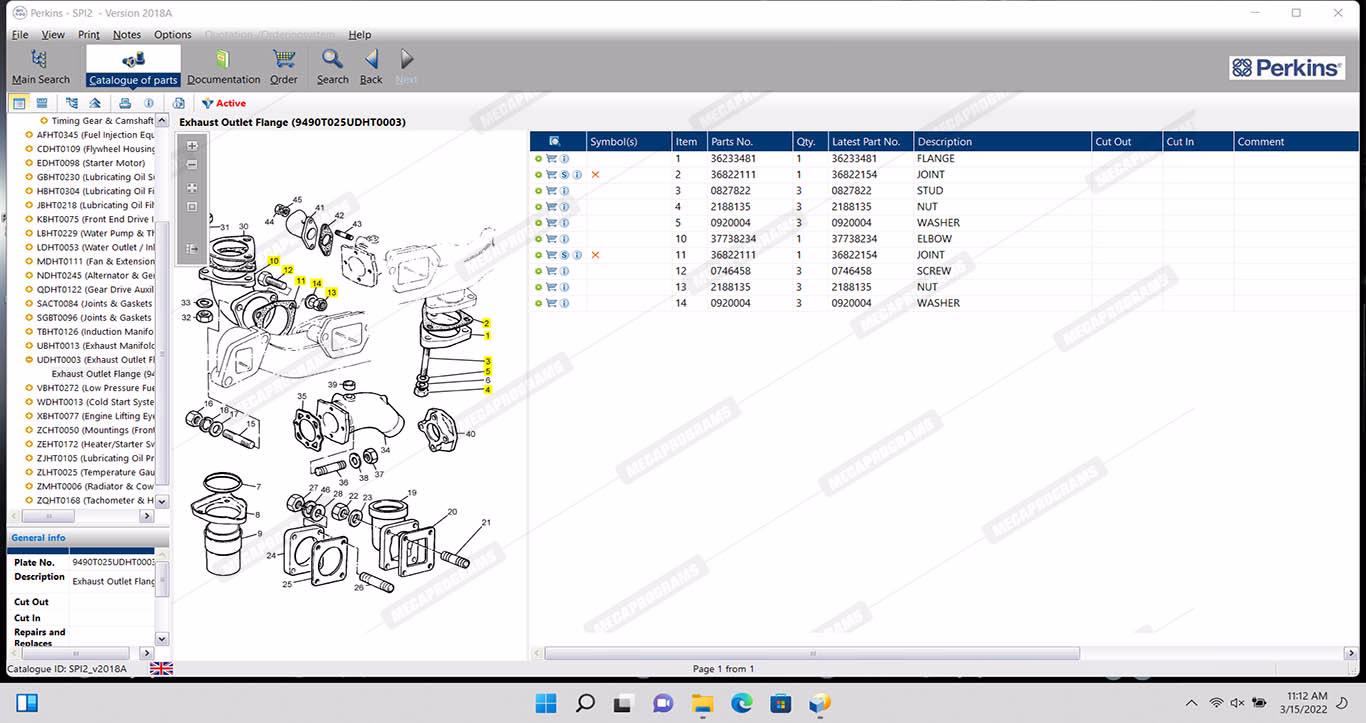
Task: Expand the SACT0084 Joints & Gaskets node
Action: (29, 303)
